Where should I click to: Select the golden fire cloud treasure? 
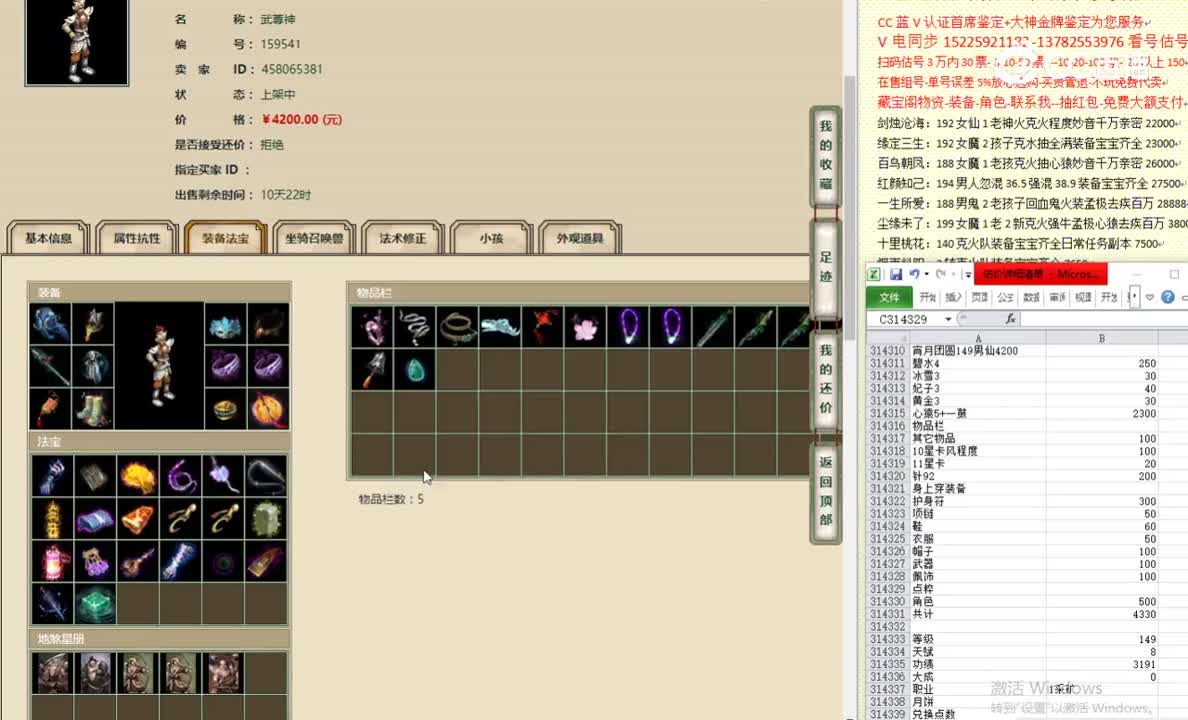point(137,476)
